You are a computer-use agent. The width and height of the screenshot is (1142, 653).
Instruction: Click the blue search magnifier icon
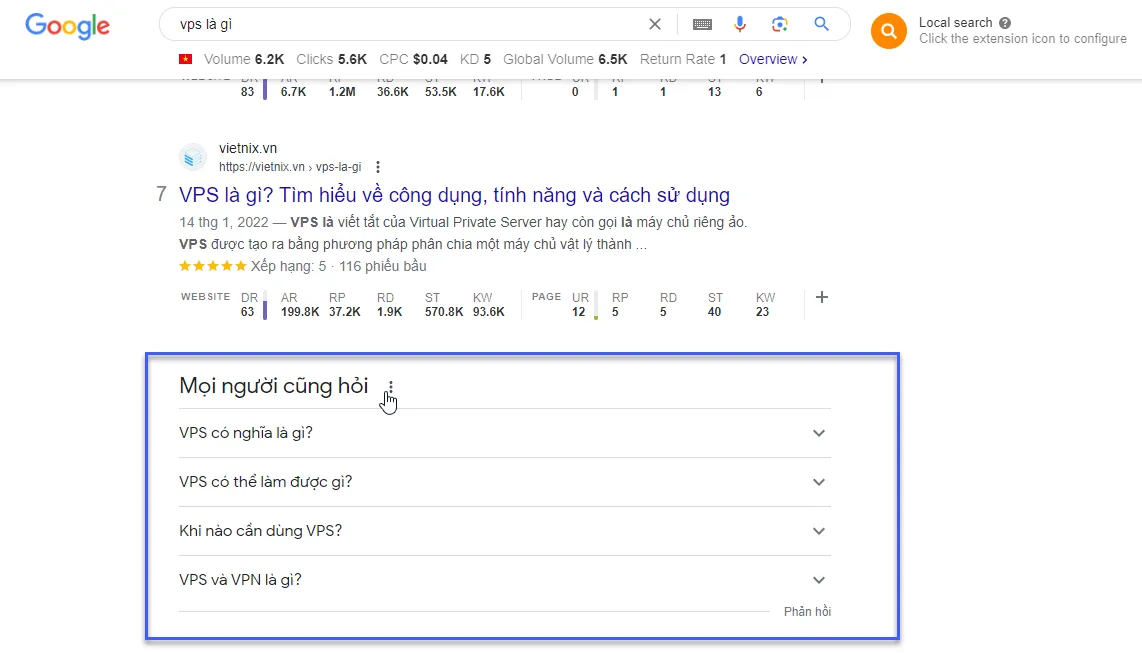click(x=821, y=24)
